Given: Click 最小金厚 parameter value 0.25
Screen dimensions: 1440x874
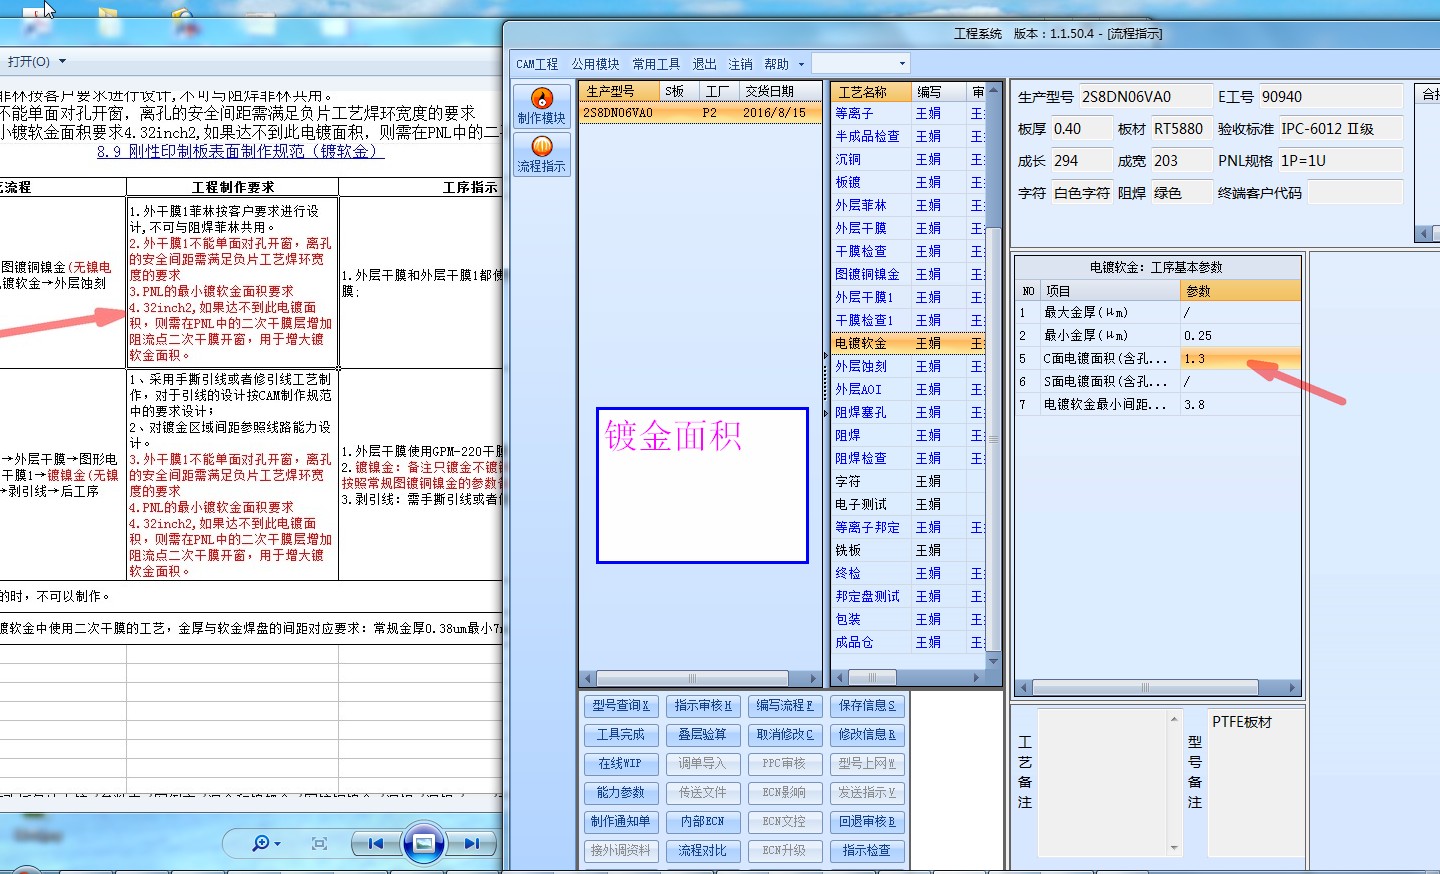Looking at the screenshot, I should pos(1240,335).
